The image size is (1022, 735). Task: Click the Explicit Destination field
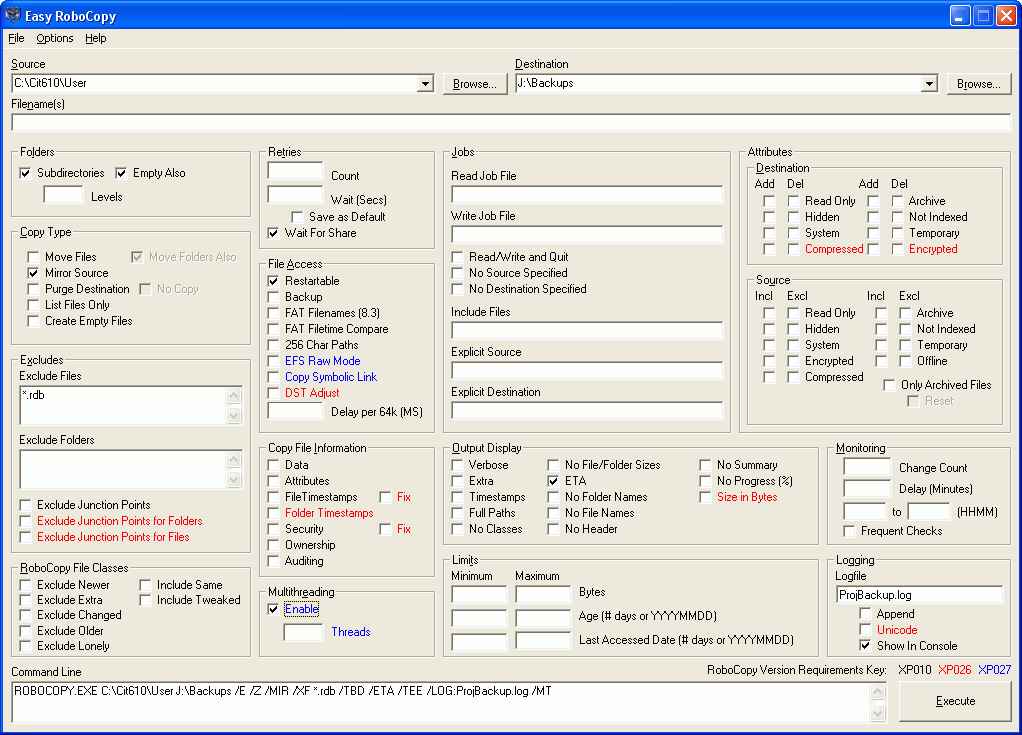(x=587, y=411)
